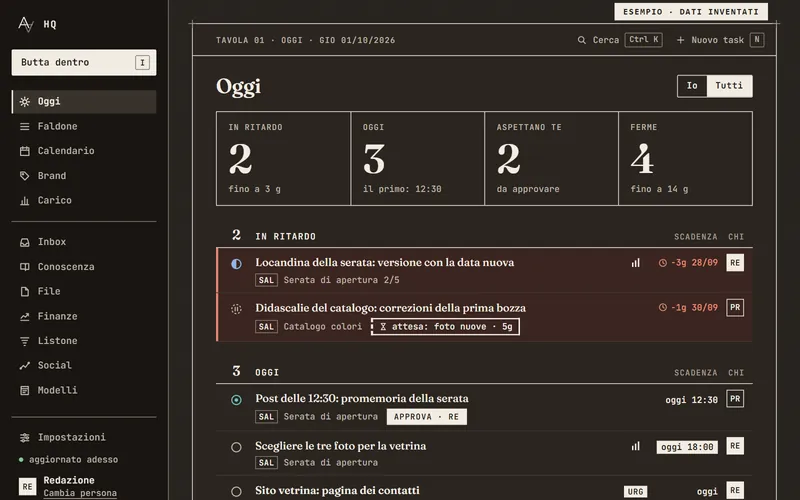
Task: Click the sun icon beside Oggi
Action: tap(24, 102)
